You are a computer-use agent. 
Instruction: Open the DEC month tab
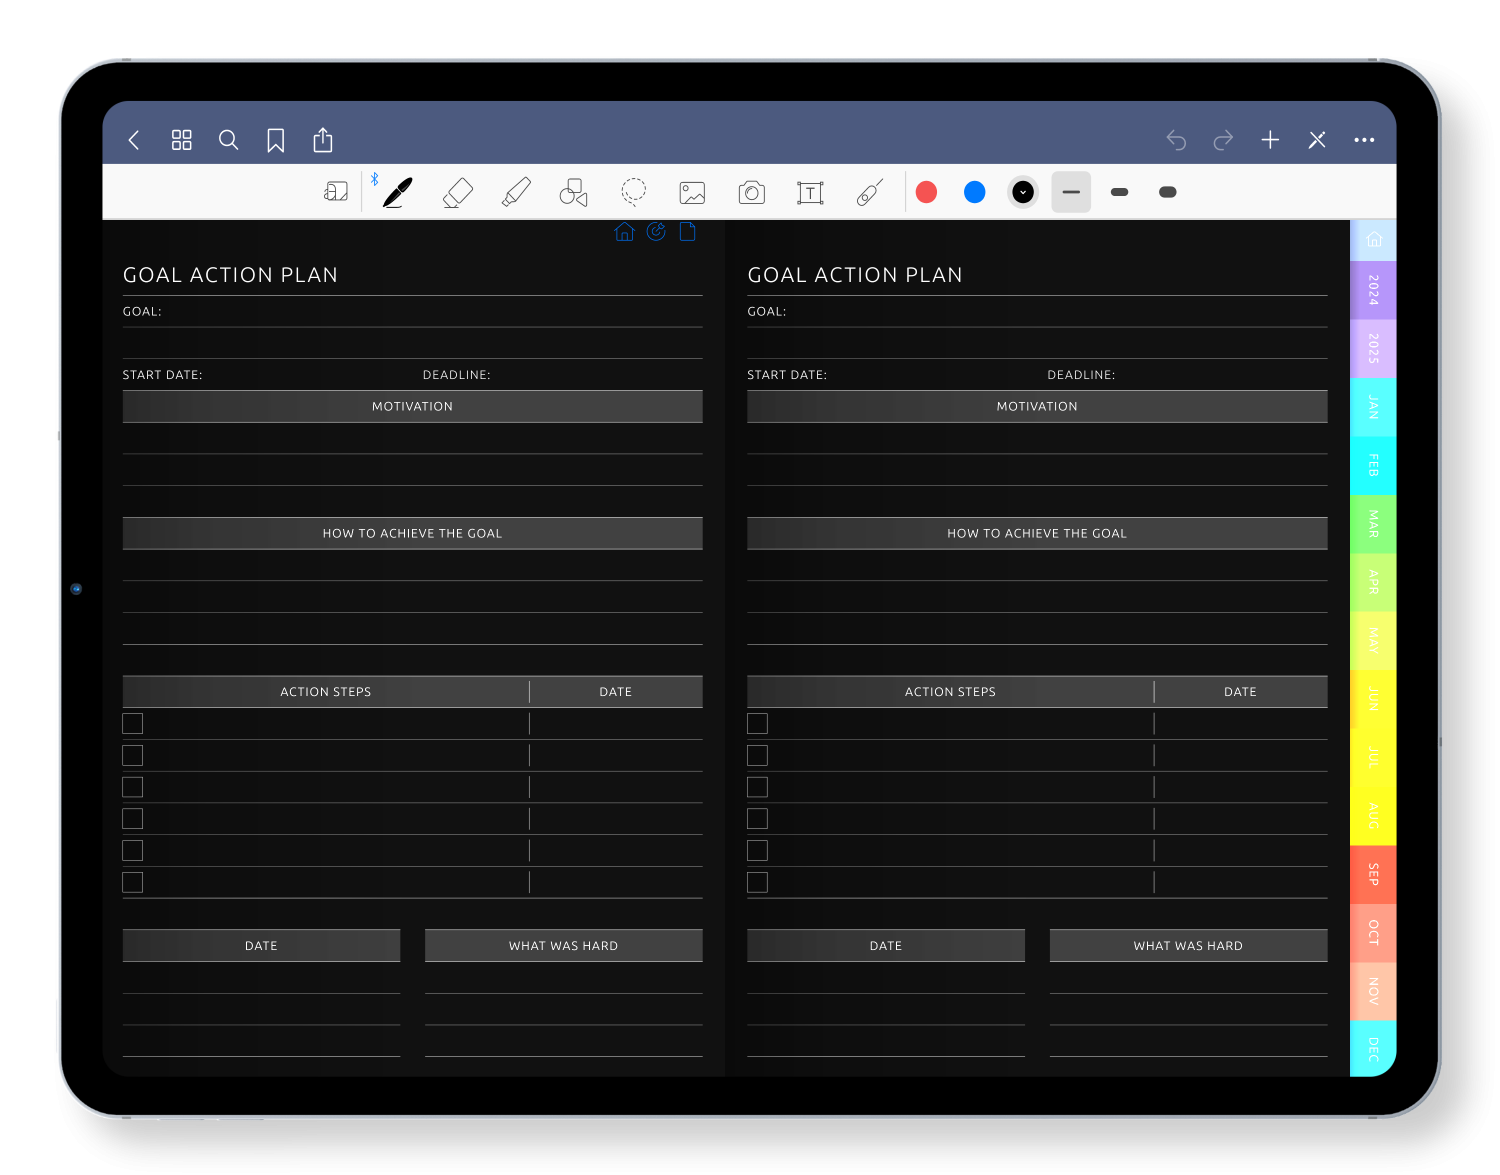tap(1374, 1049)
